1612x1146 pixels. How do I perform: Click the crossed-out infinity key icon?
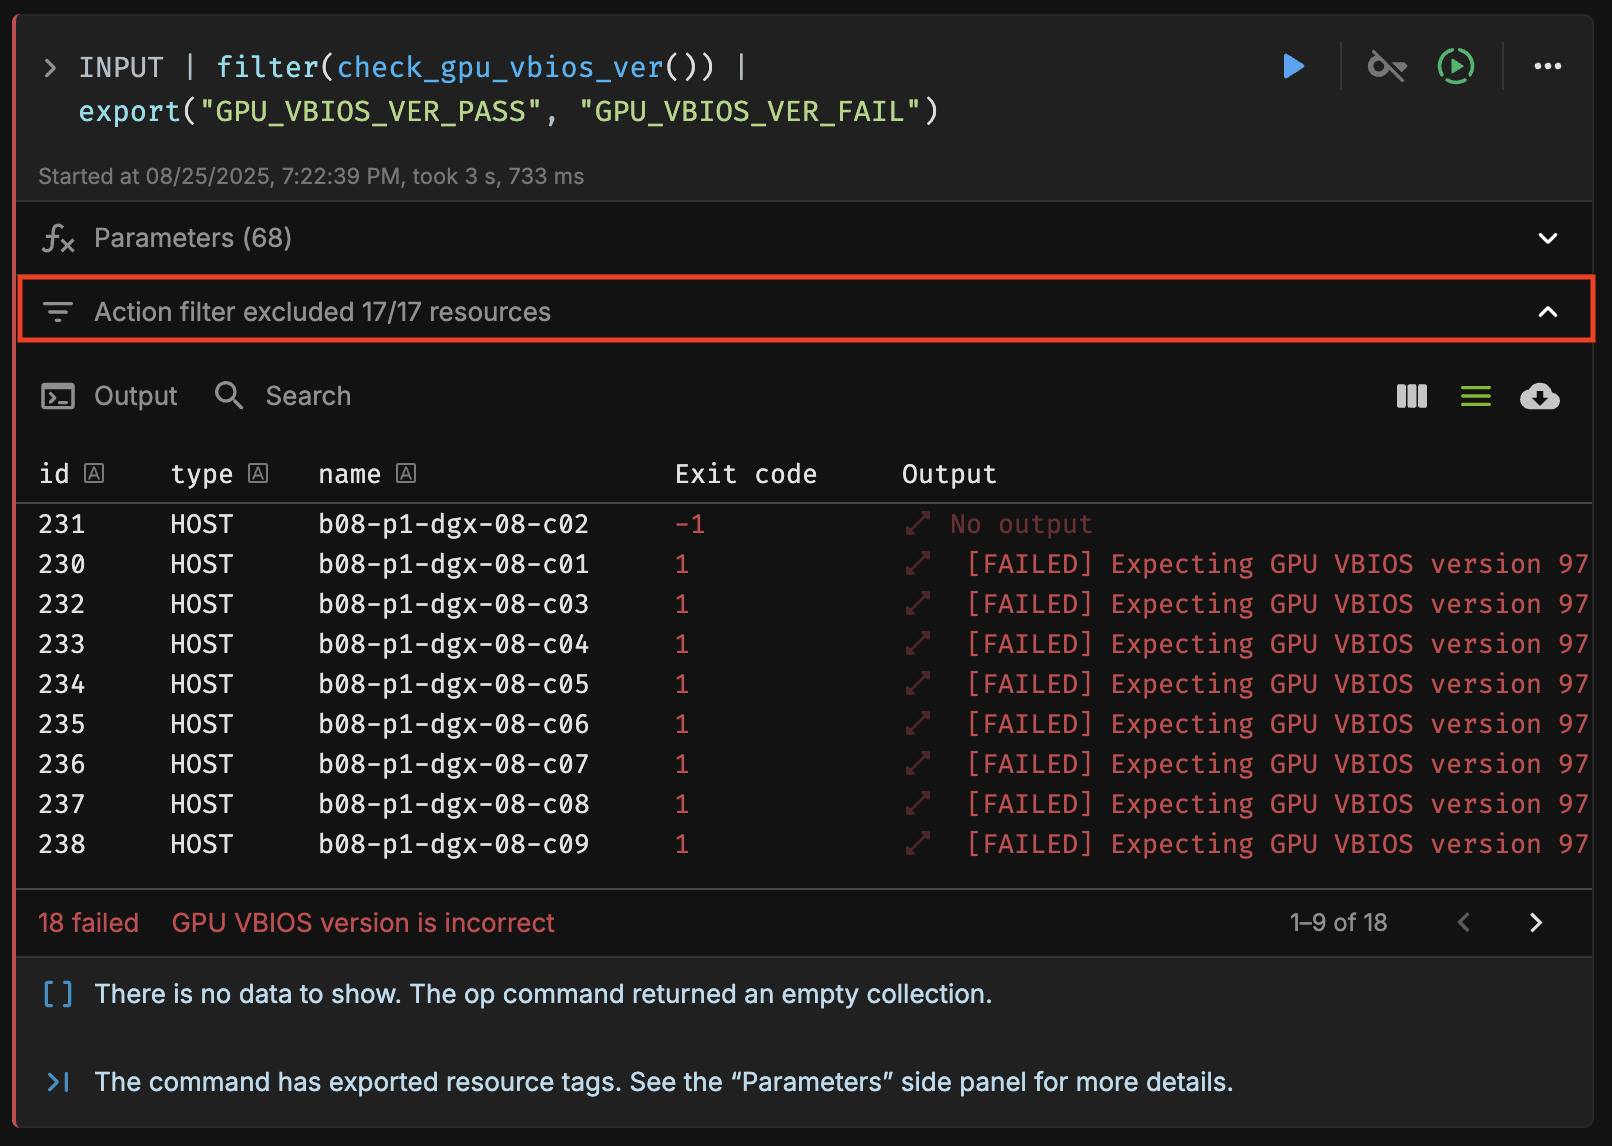coord(1387,67)
